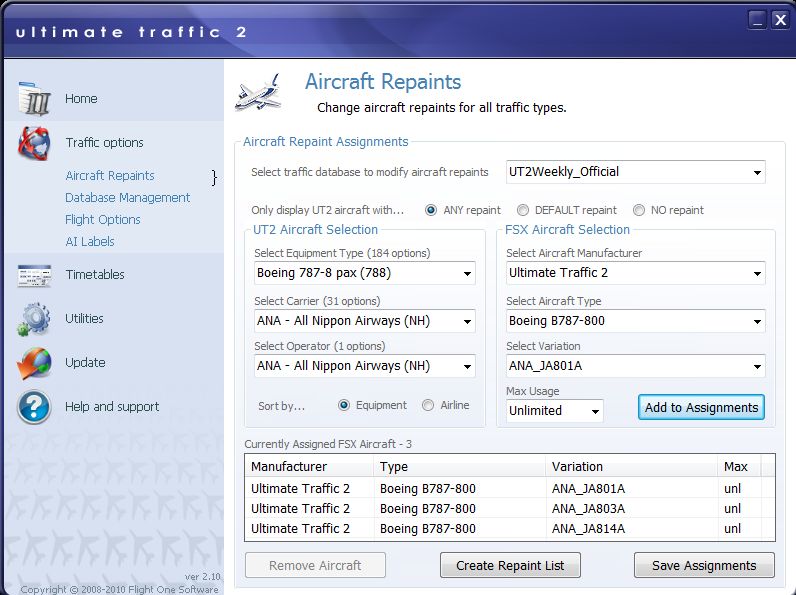Open Select Variation dropdown
796x595 pixels.
pyautogui.click(x=636, y=366)
